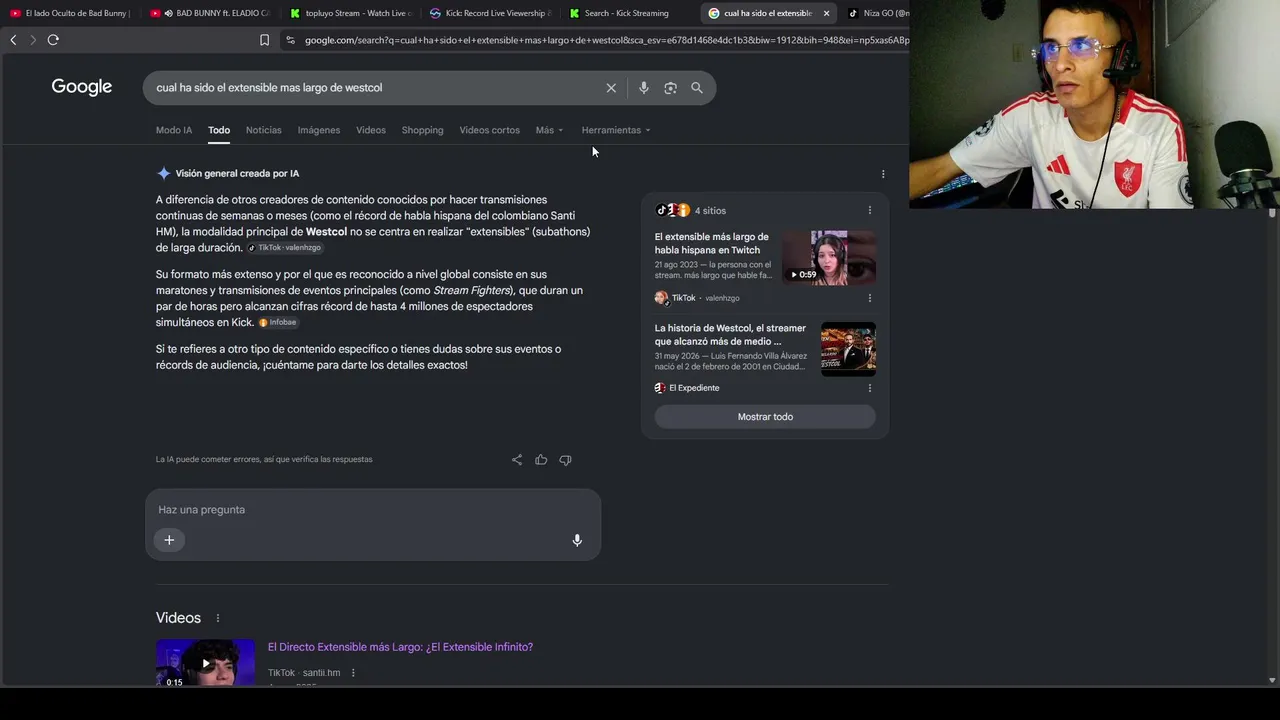Screen dimensions: 1280x720
Task: Open El extensible más largo de habla hispana link
Action: [x=712, y=243]
